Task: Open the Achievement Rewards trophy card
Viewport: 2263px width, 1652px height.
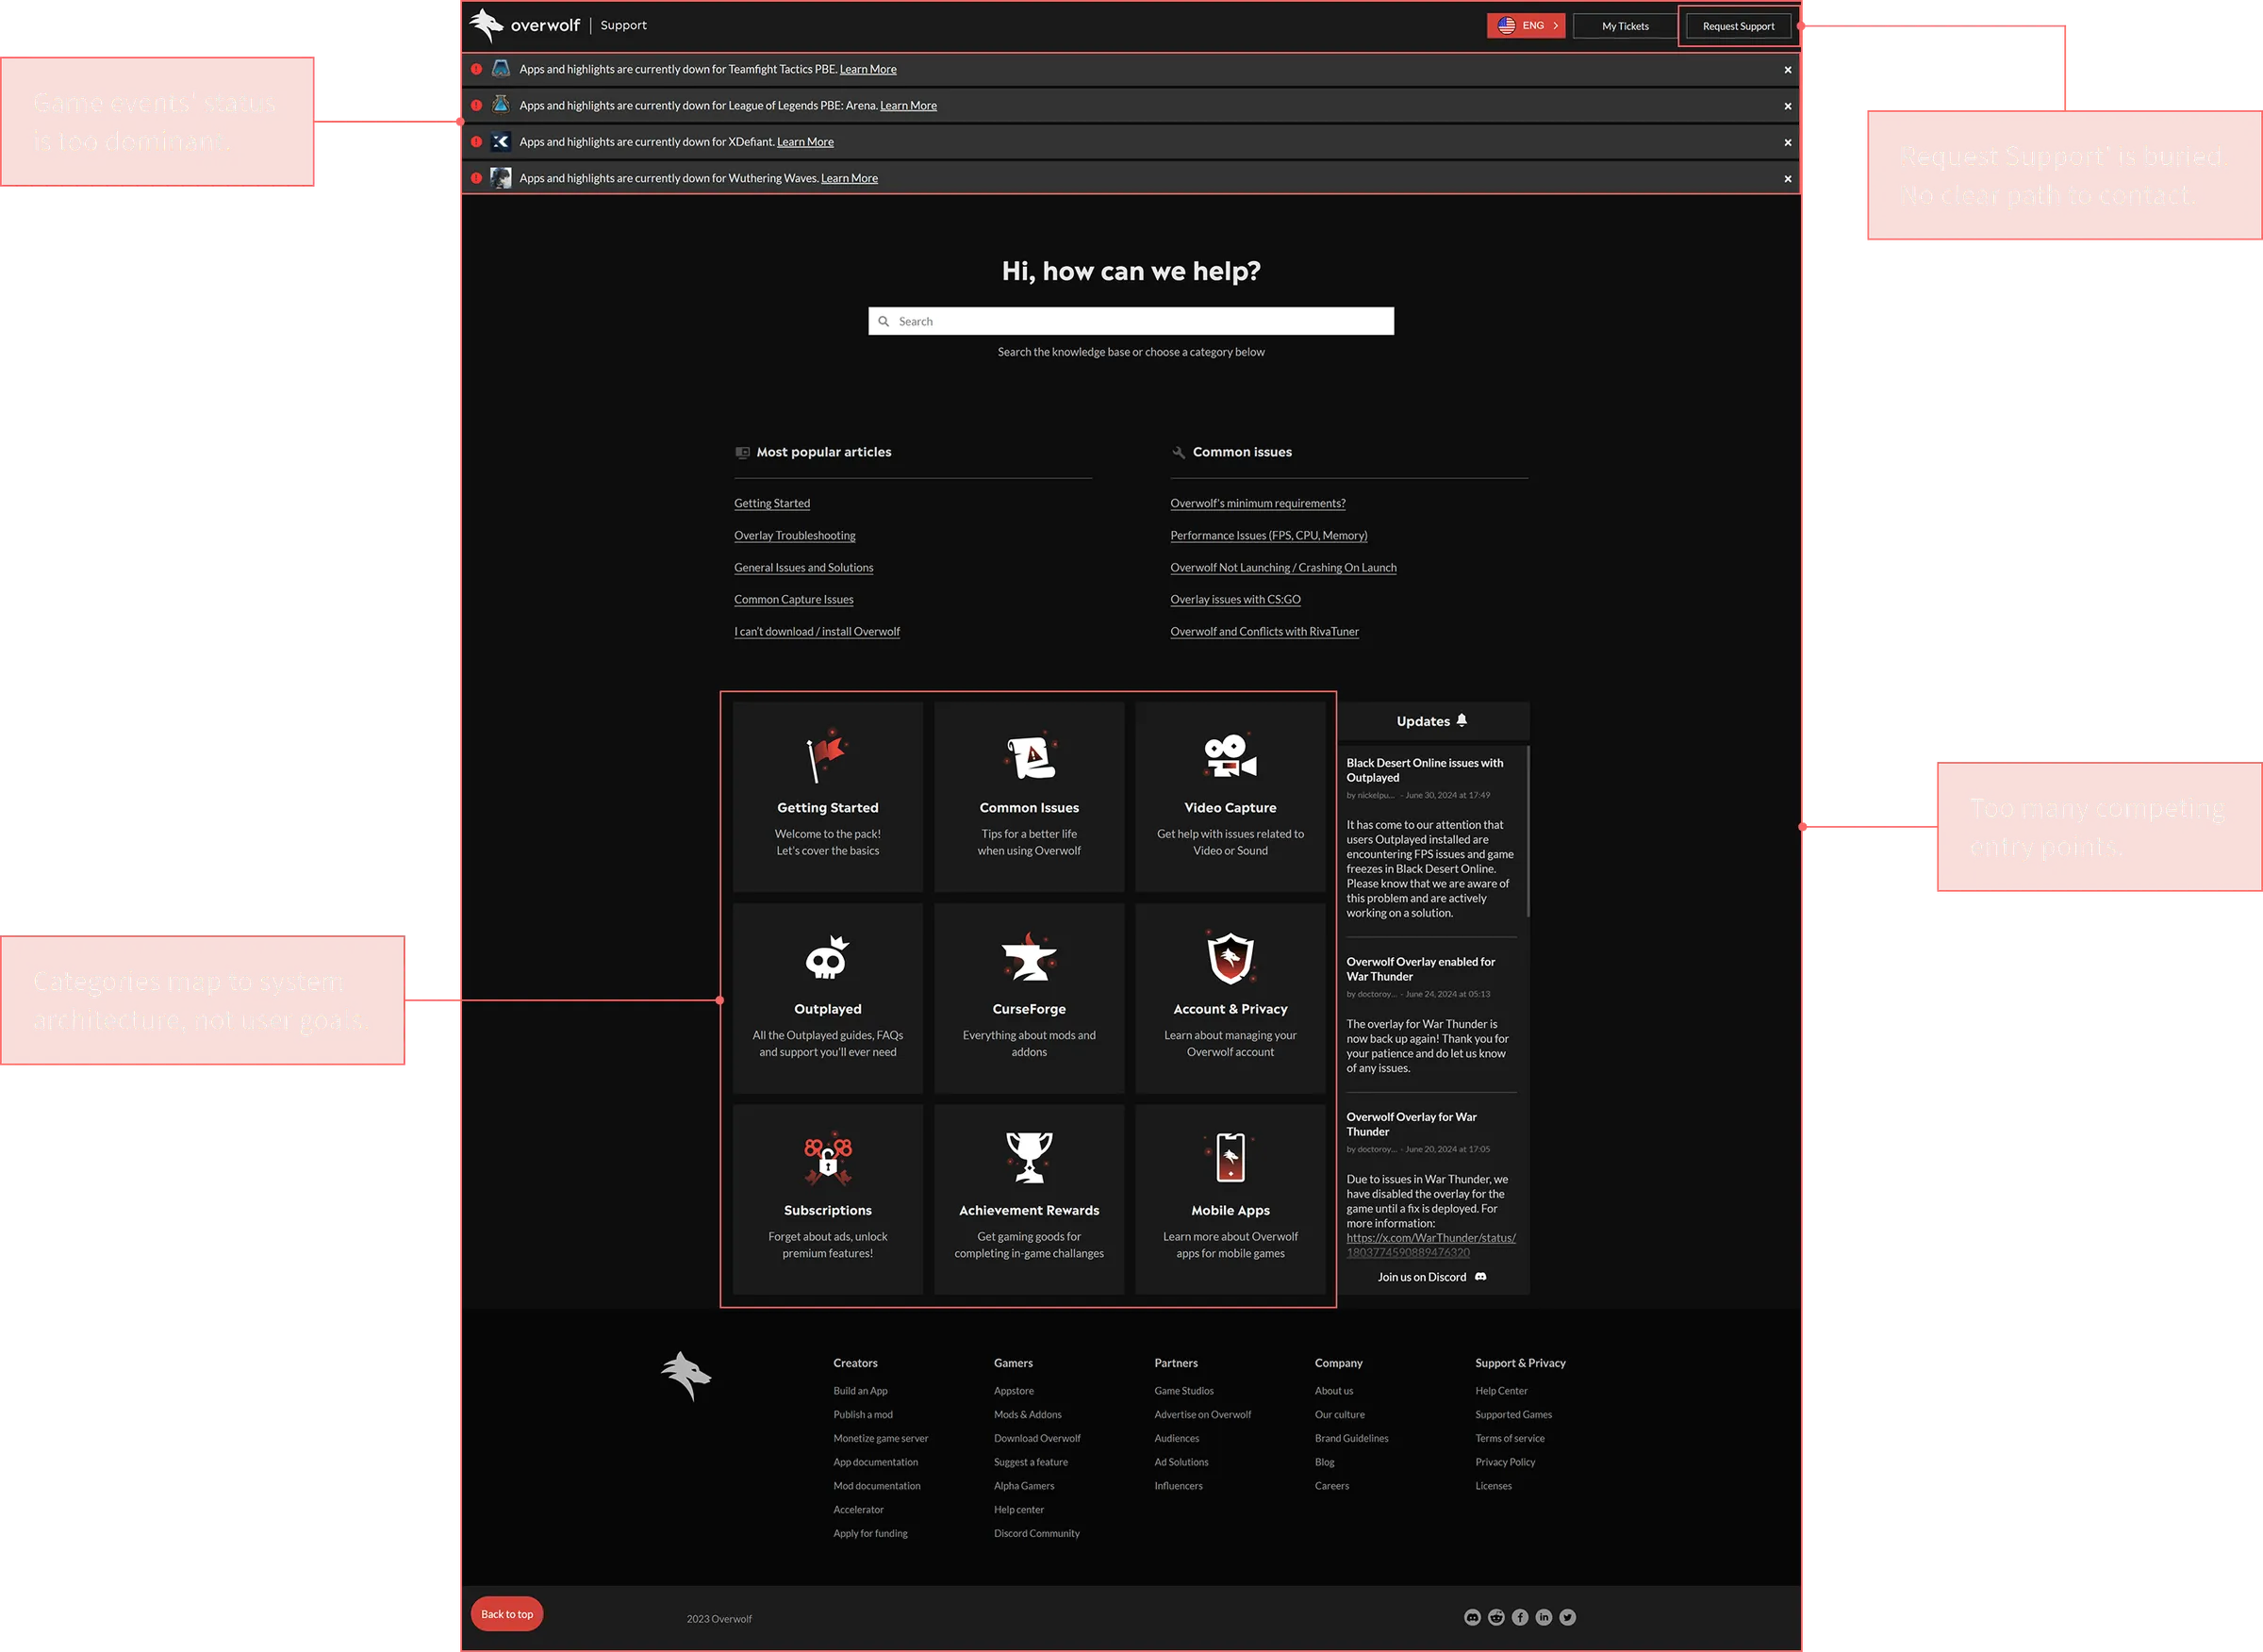Action: point(1029,1199)
